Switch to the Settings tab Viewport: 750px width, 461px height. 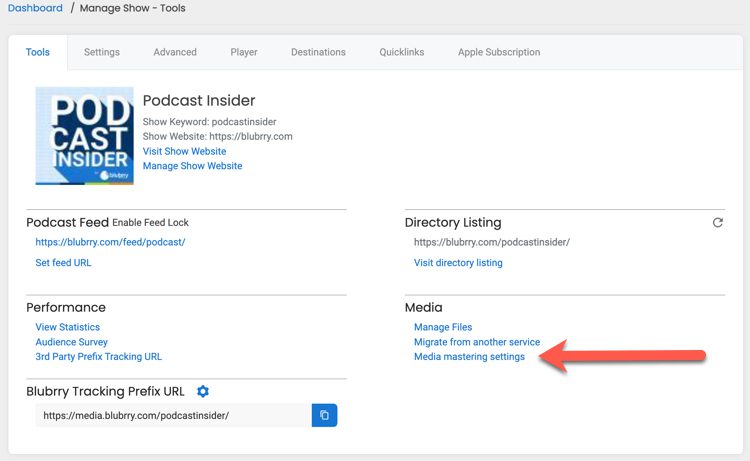pyautogui.click(x=102, y=52)
